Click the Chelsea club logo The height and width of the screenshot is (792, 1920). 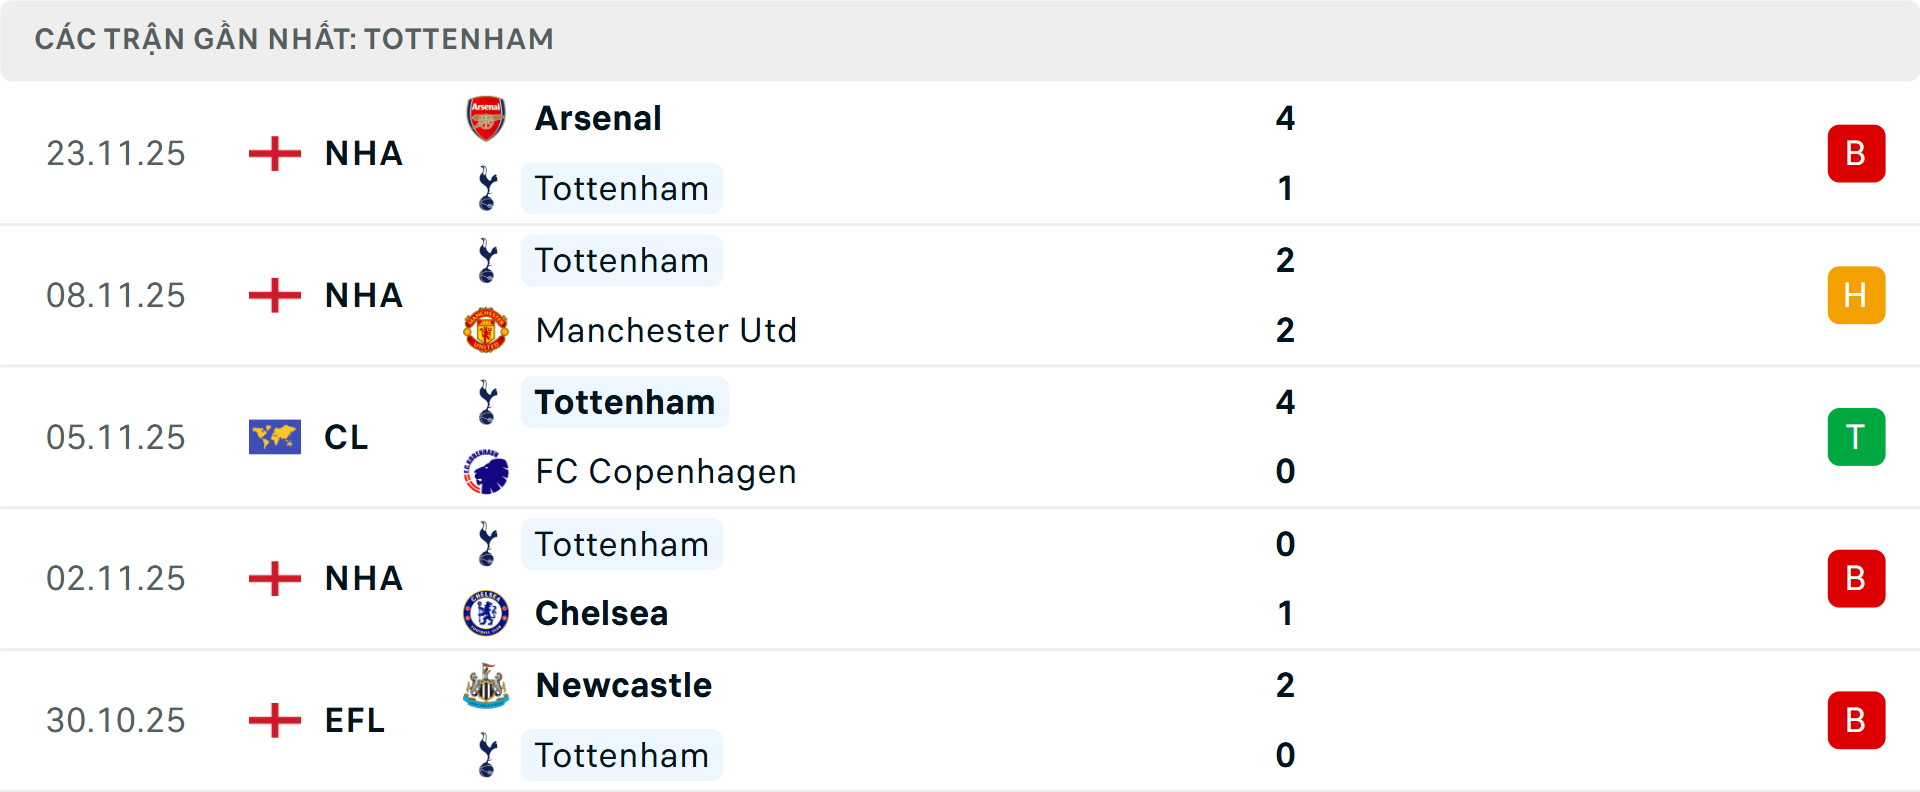click(x=487, y=614)
